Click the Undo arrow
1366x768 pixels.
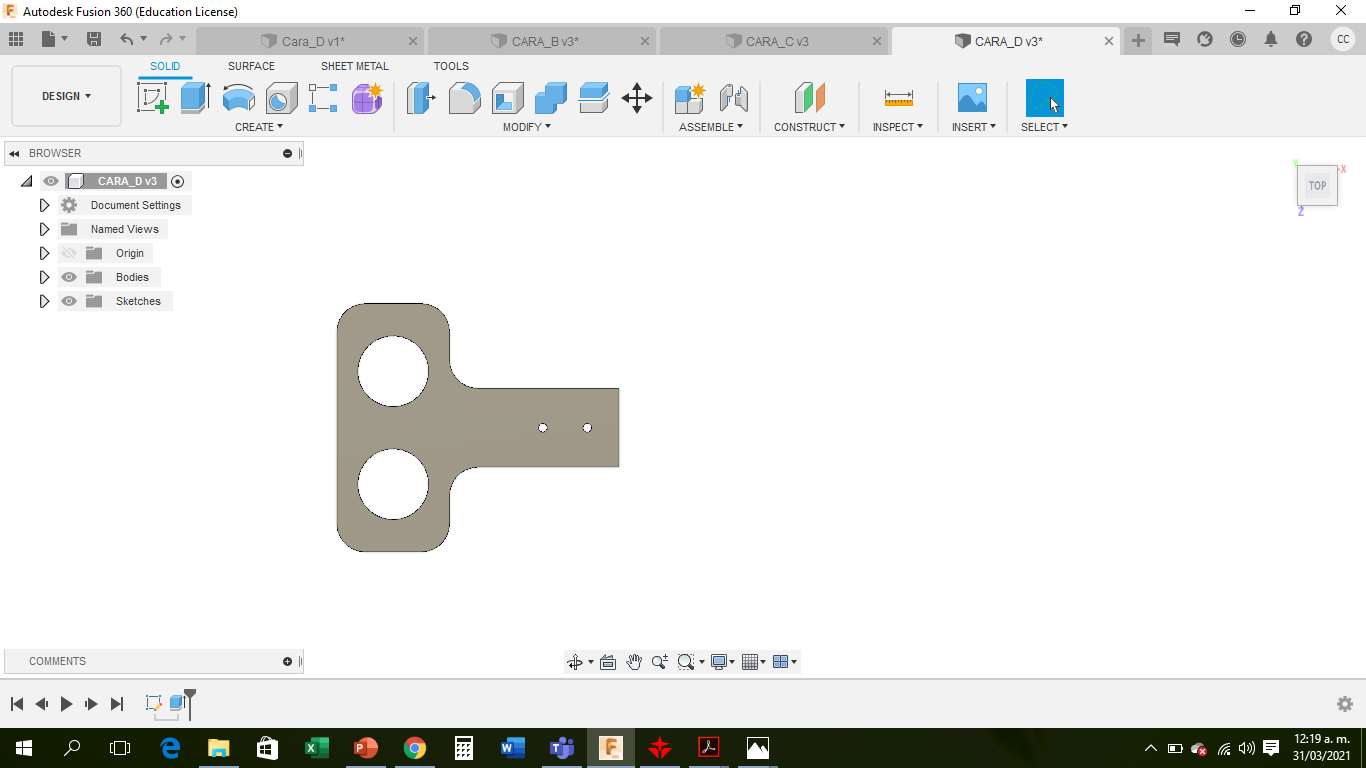coord(126,39)
